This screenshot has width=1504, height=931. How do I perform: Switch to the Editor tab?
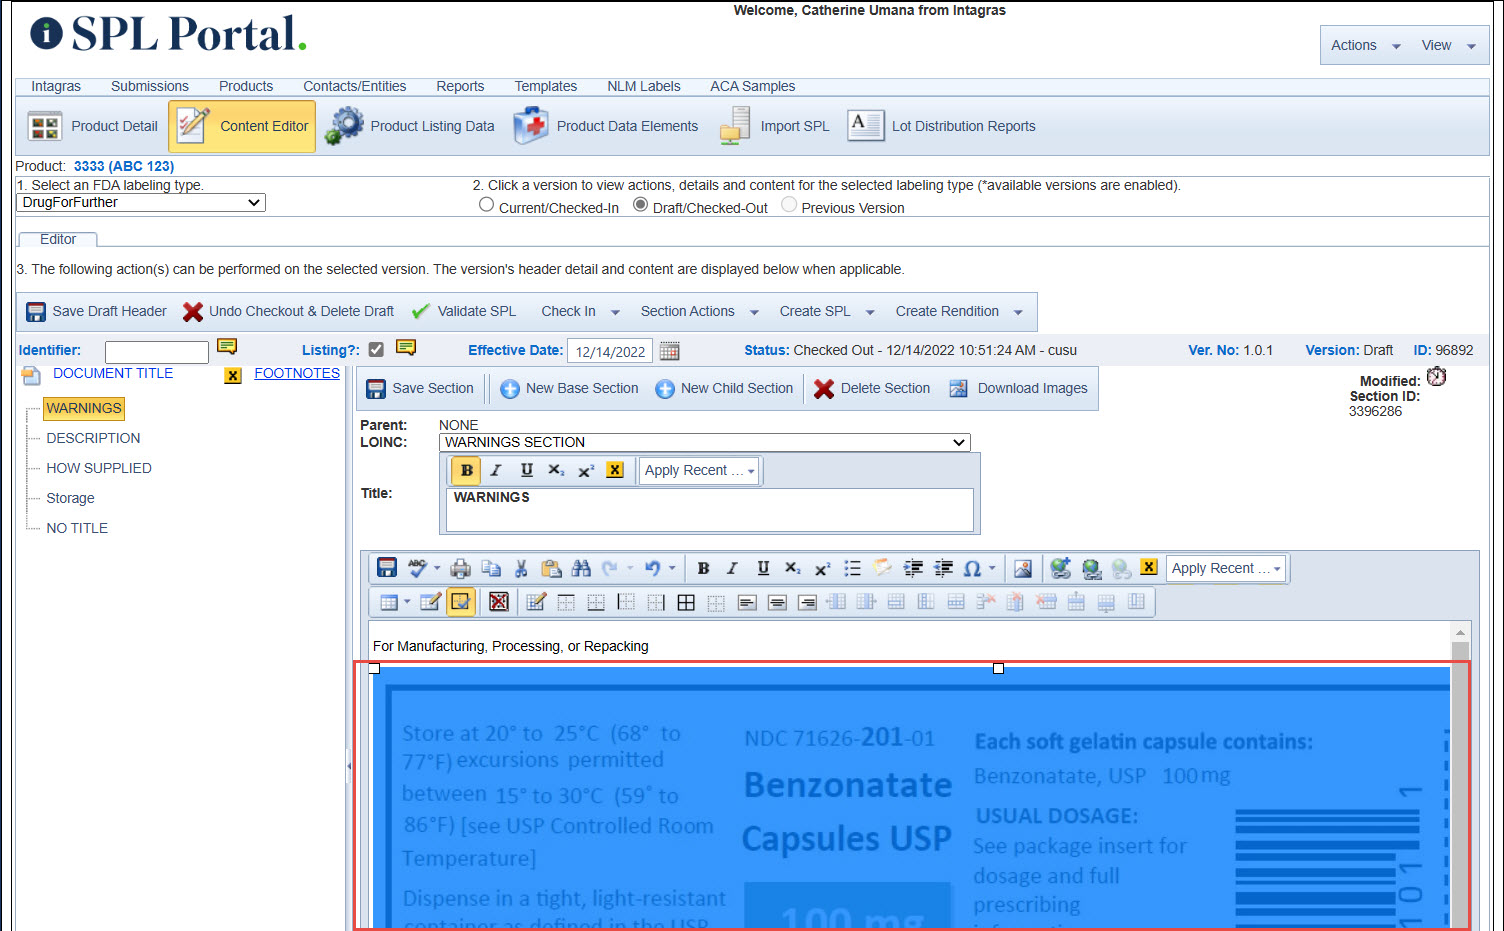[x=58, y=239]
